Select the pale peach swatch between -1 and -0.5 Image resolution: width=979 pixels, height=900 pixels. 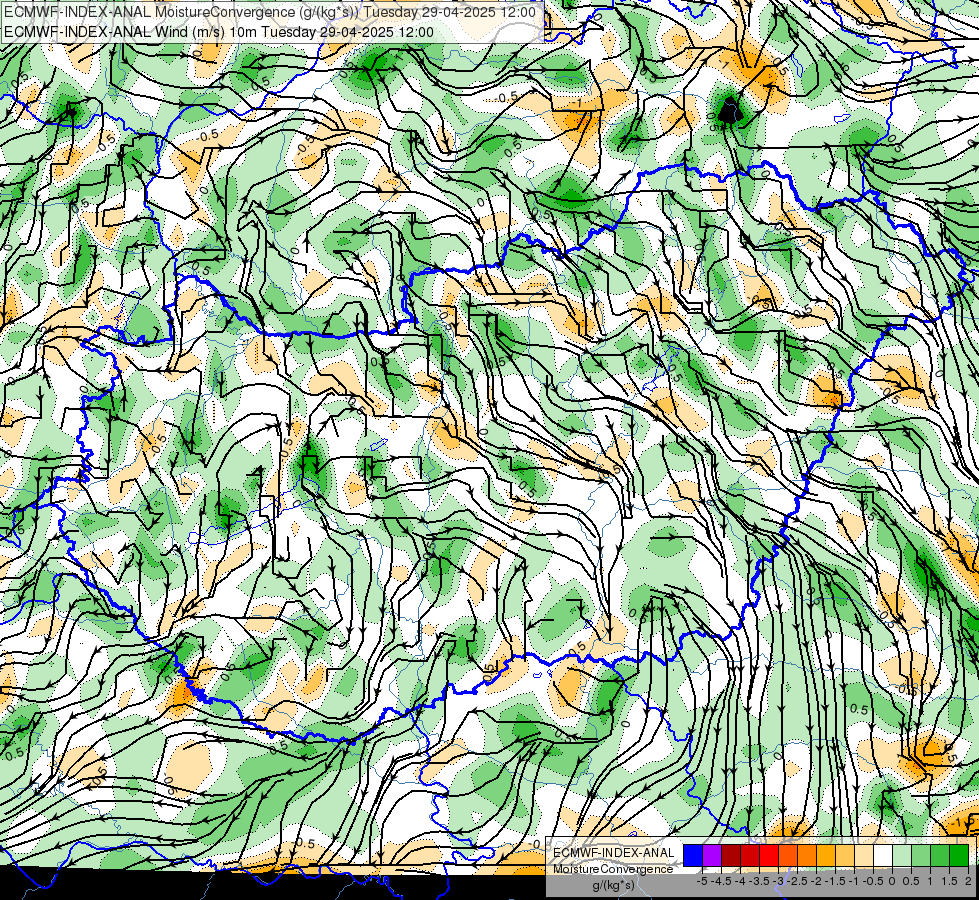coord(864,855)
